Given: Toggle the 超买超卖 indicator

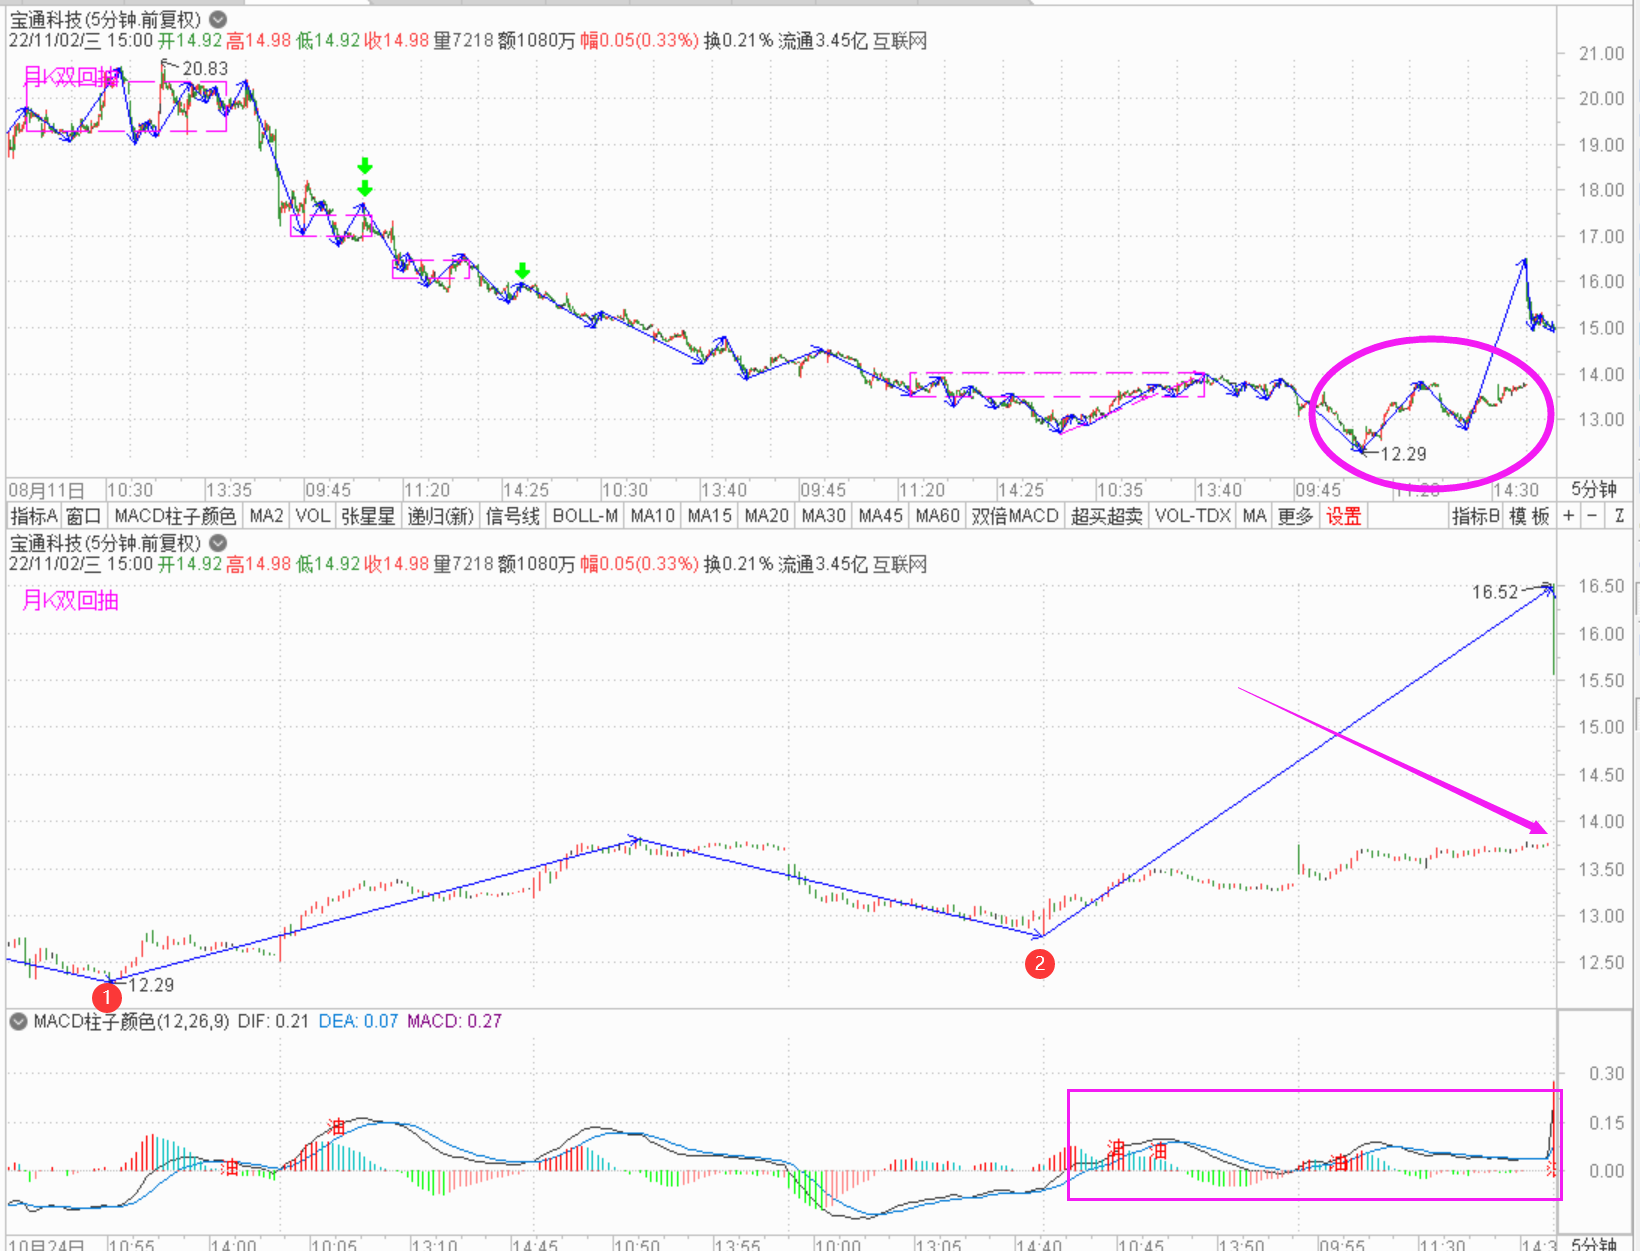Looking at the screenshot, I should [1106, 516].
